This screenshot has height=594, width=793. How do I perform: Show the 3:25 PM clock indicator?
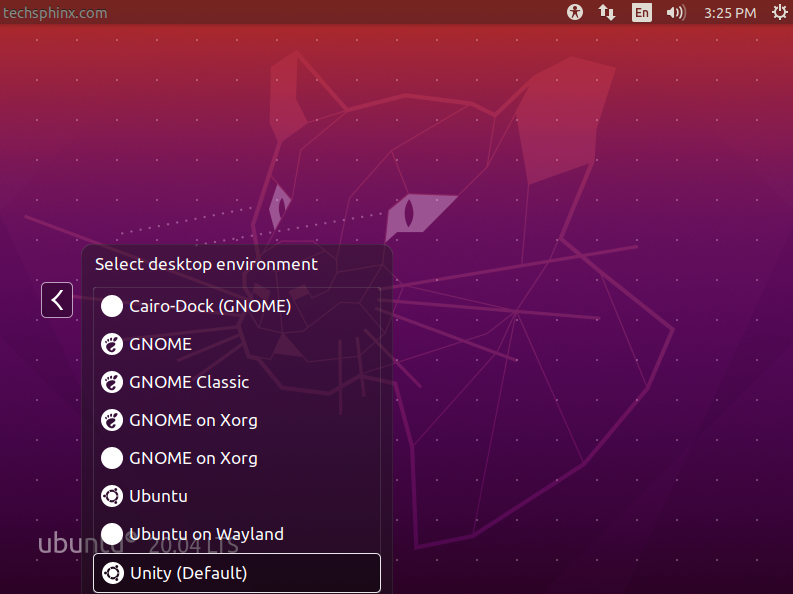730,13
